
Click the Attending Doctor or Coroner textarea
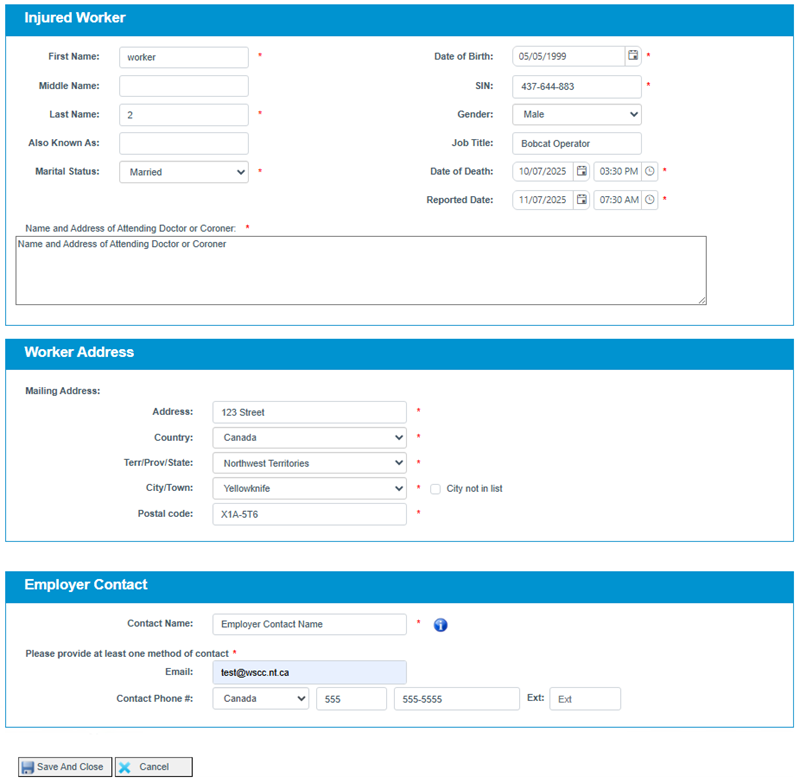[361, 270]
